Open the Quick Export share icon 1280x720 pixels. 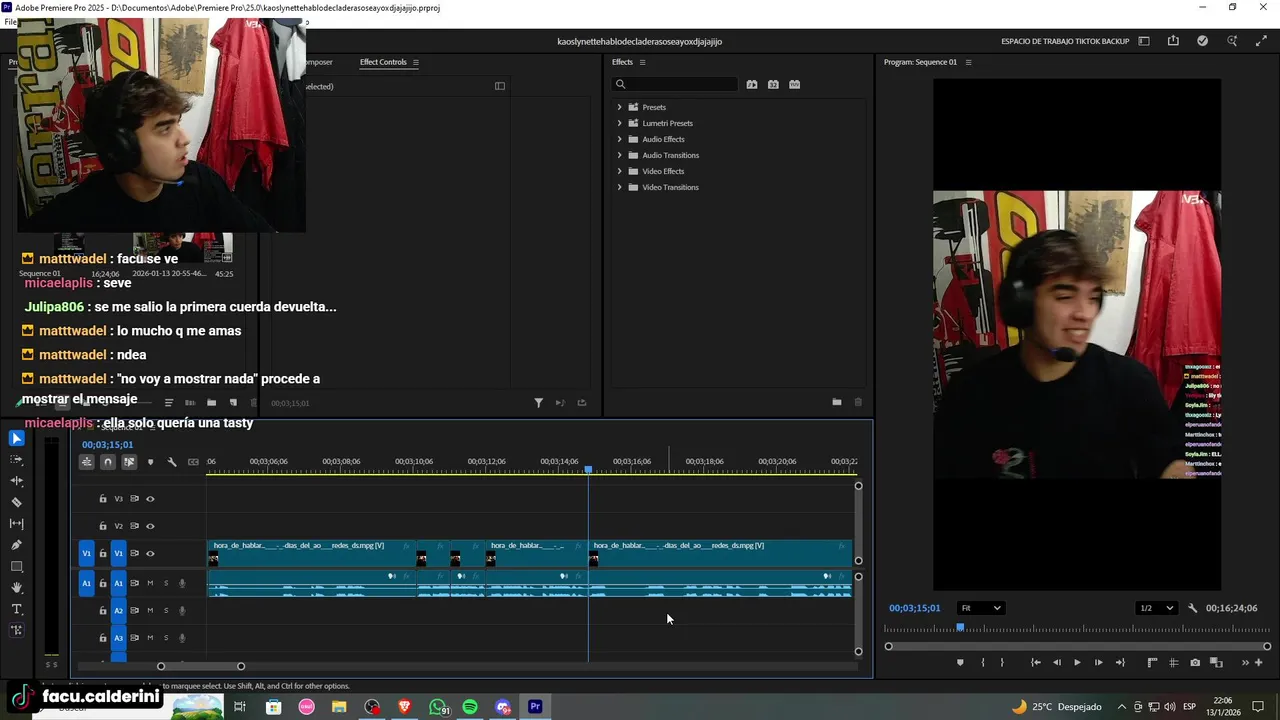point(1173,41)
